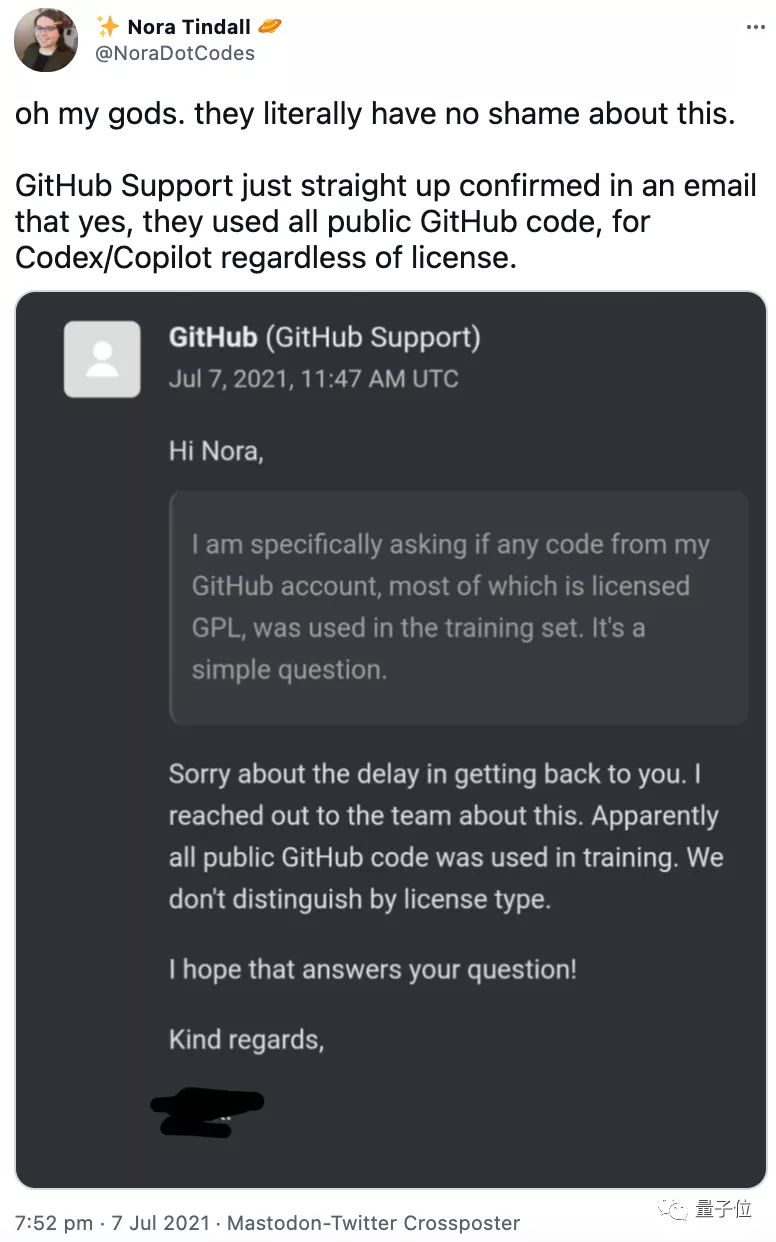Open Nora Tindall's profile avatar
This screenshot has height=1242, width=776.
(46, 40)
